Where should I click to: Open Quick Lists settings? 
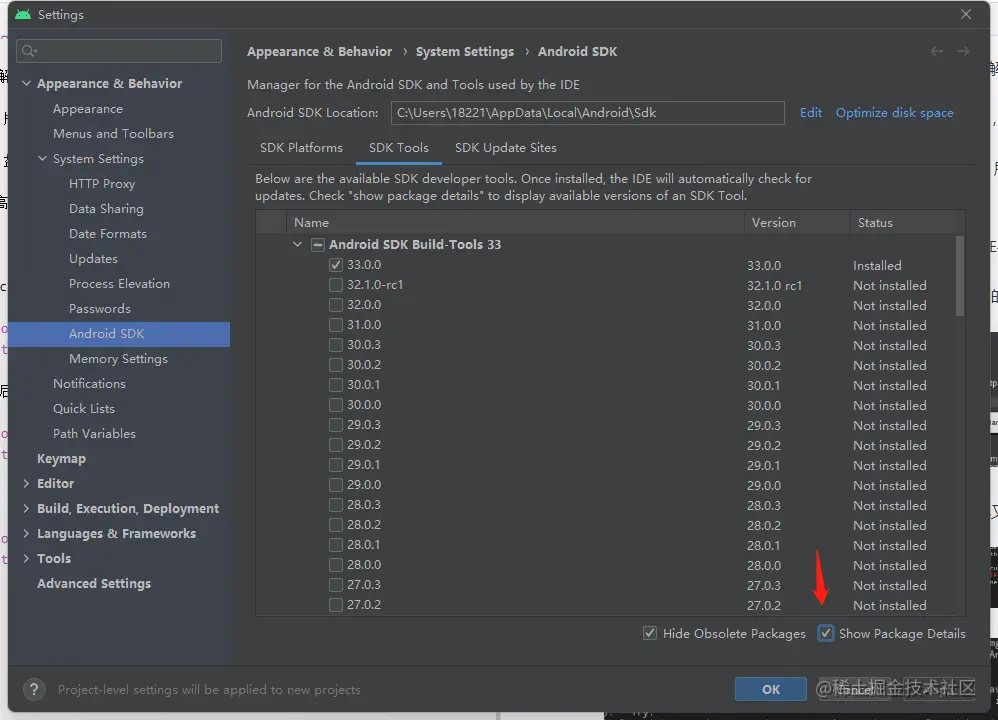click(x=83, y=409)
